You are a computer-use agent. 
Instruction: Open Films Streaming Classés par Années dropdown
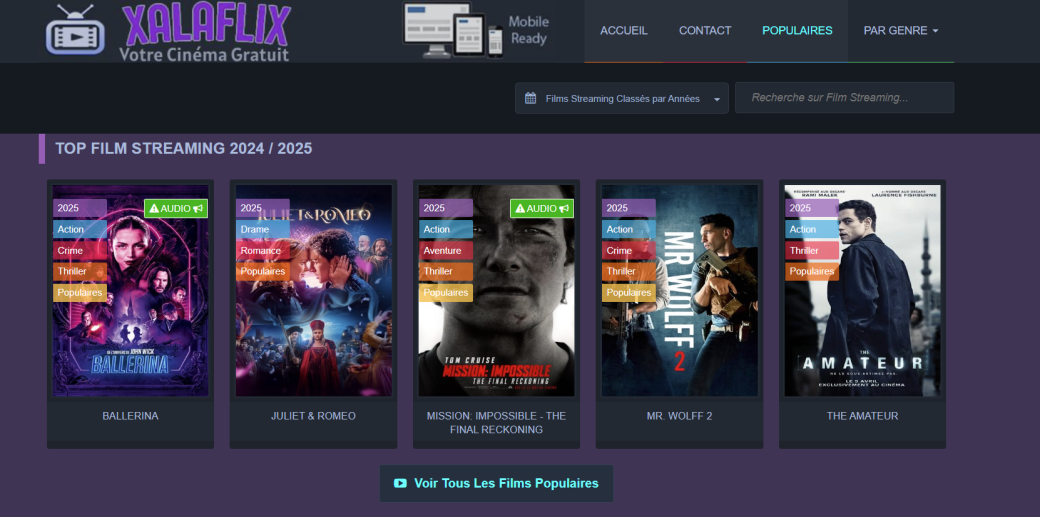click(x=622, y=98)
